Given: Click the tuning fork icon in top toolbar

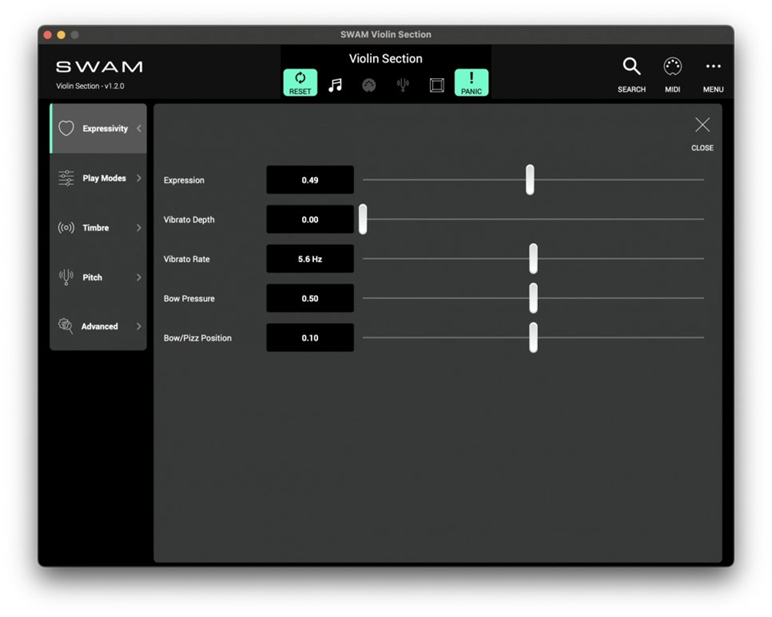Looking at the screenshot, I should 403,85.
